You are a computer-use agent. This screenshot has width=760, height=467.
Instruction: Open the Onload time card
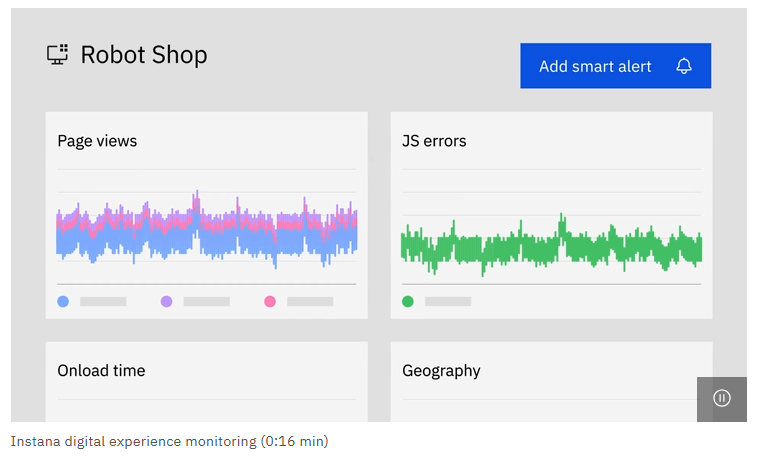[x=101, y=371]
